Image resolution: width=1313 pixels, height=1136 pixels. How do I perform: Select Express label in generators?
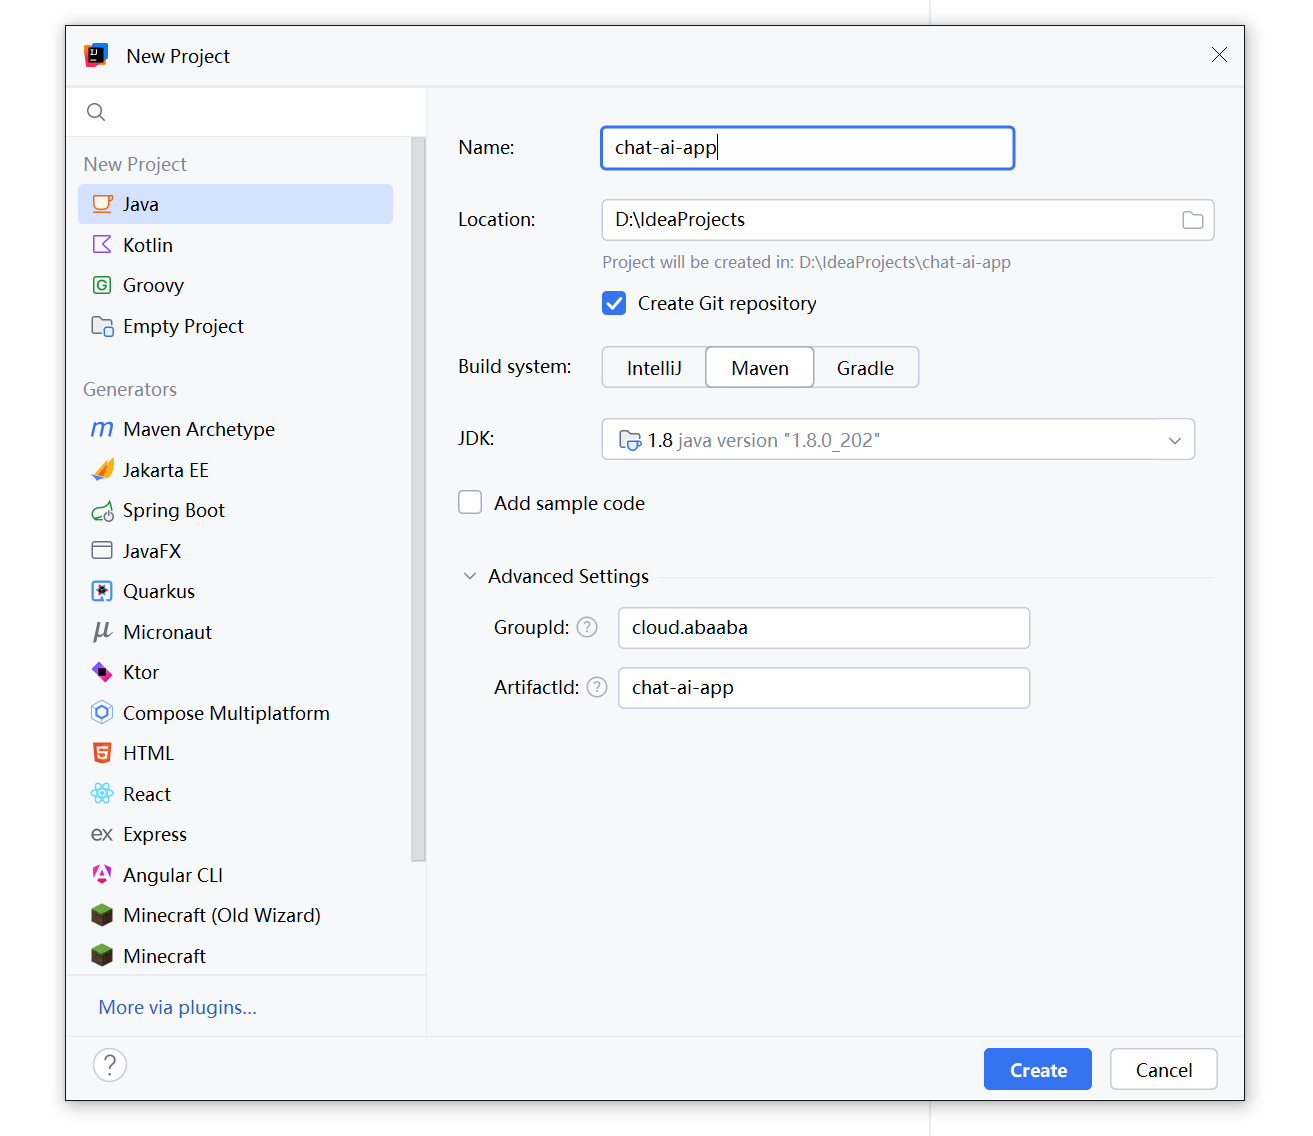155,834
